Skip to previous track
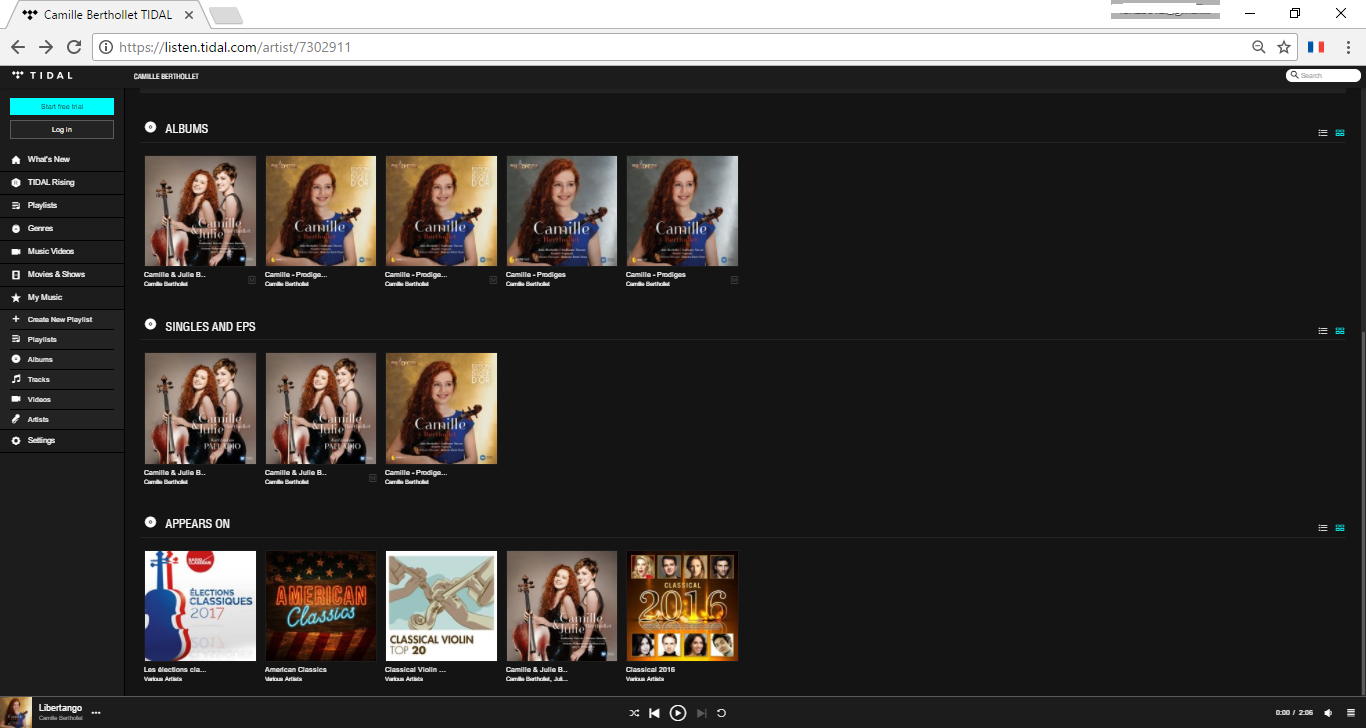The height and width of the screenshot is (728, 1366). point(654,713)
